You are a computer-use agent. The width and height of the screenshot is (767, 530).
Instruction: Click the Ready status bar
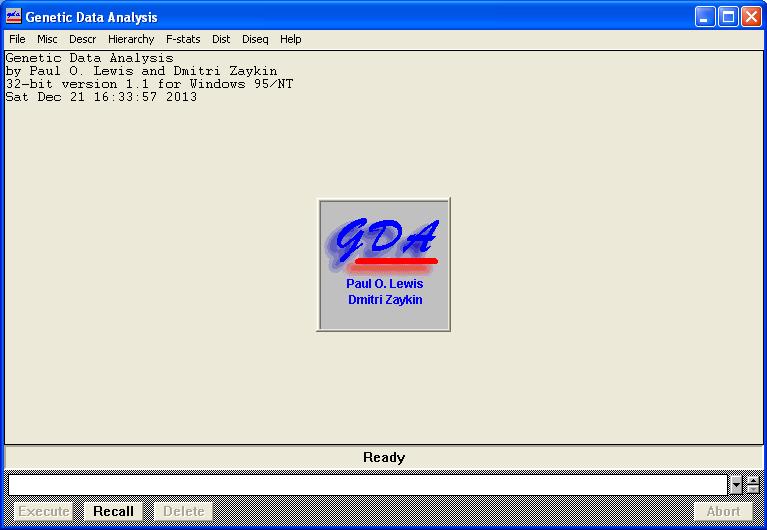coord(383,457)
